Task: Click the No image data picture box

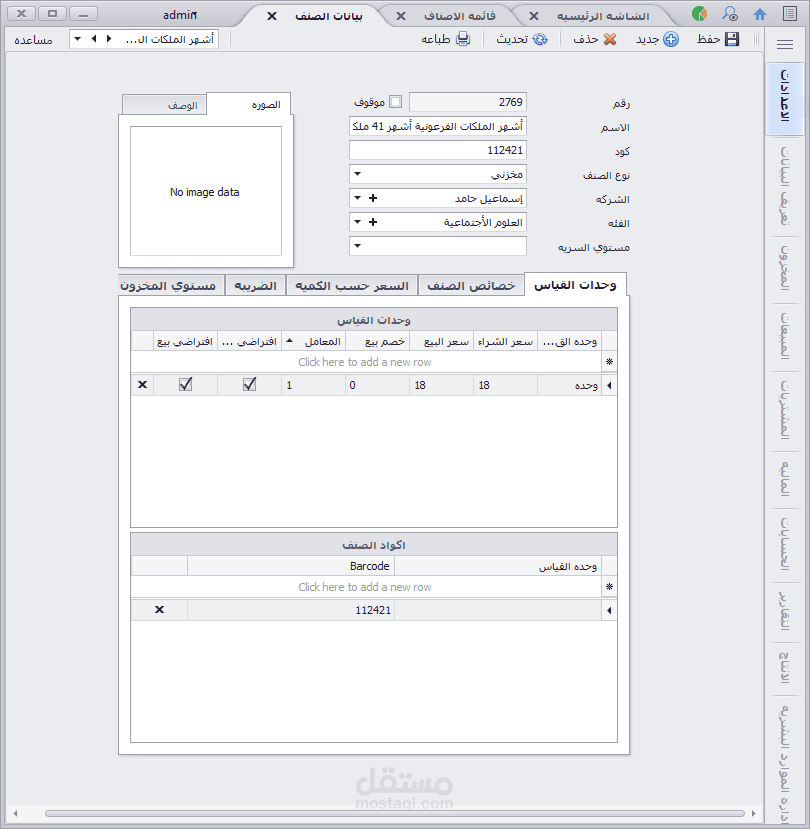Action: [206, 191]
